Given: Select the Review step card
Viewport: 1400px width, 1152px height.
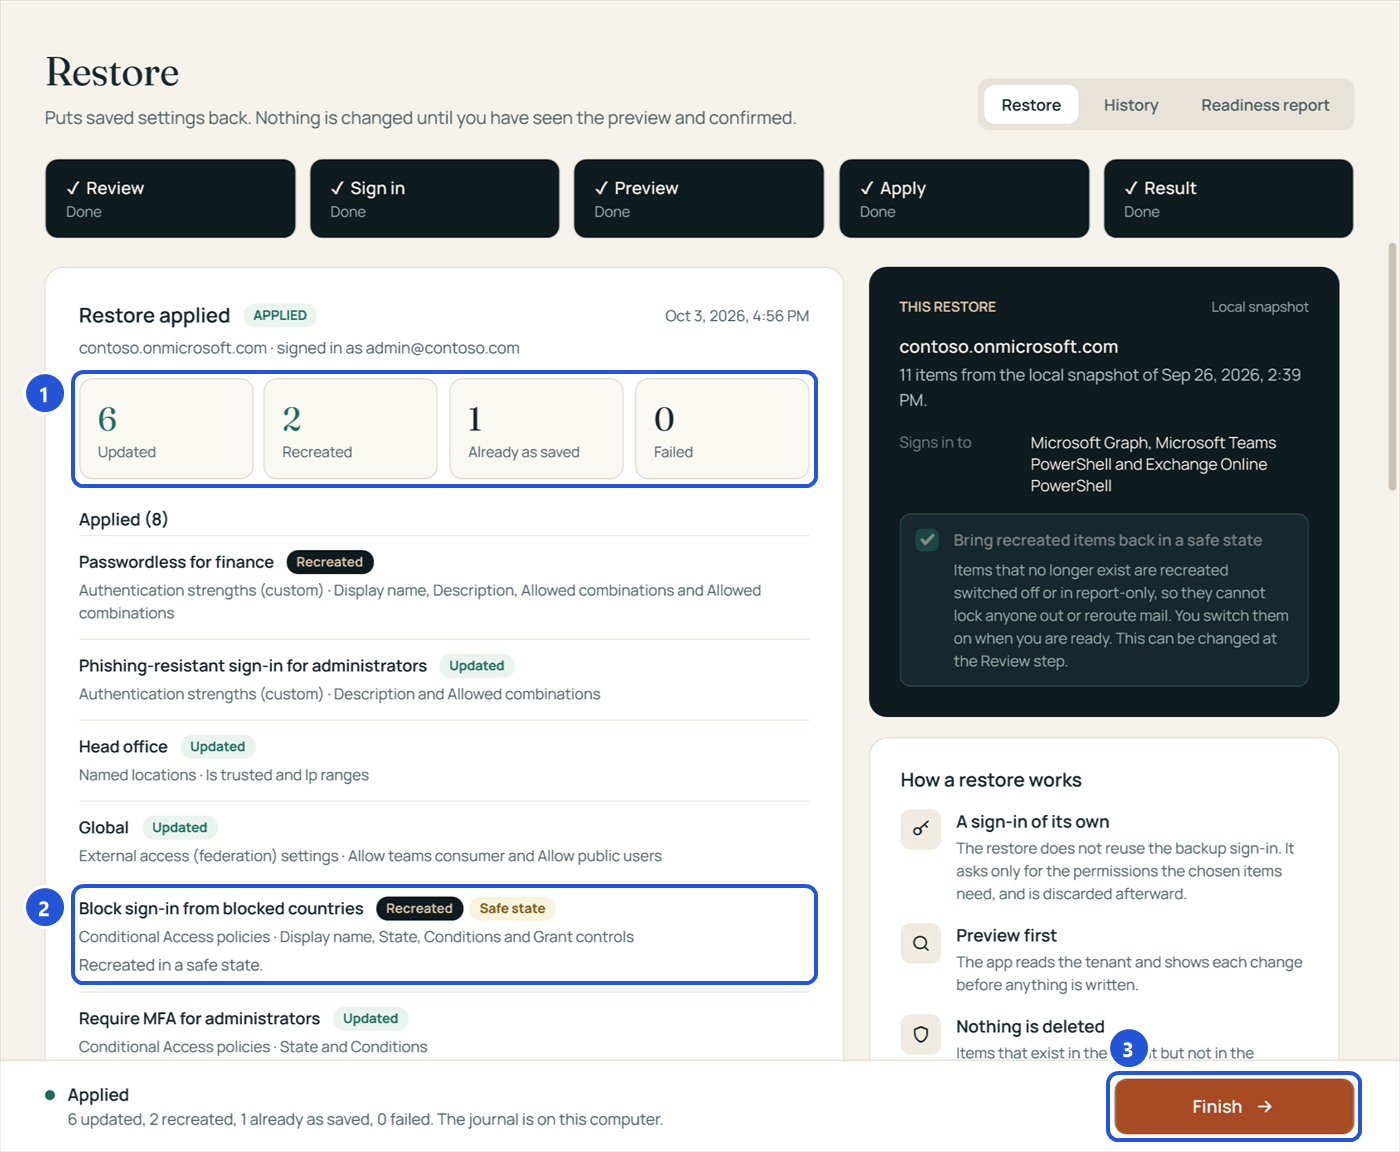Looking at the screenshot, I should click(170, 198).
